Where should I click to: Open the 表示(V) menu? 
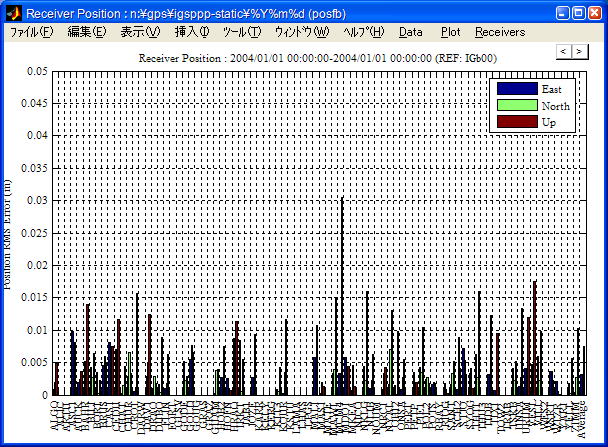click(x=140, y=32)
